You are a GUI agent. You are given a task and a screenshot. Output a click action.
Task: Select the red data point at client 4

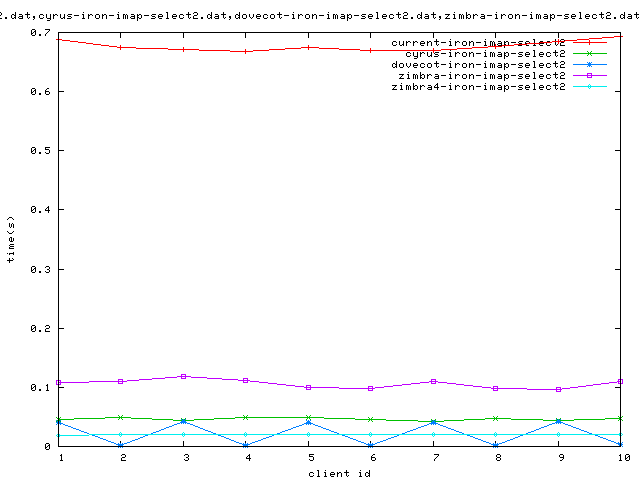(246, 51)
